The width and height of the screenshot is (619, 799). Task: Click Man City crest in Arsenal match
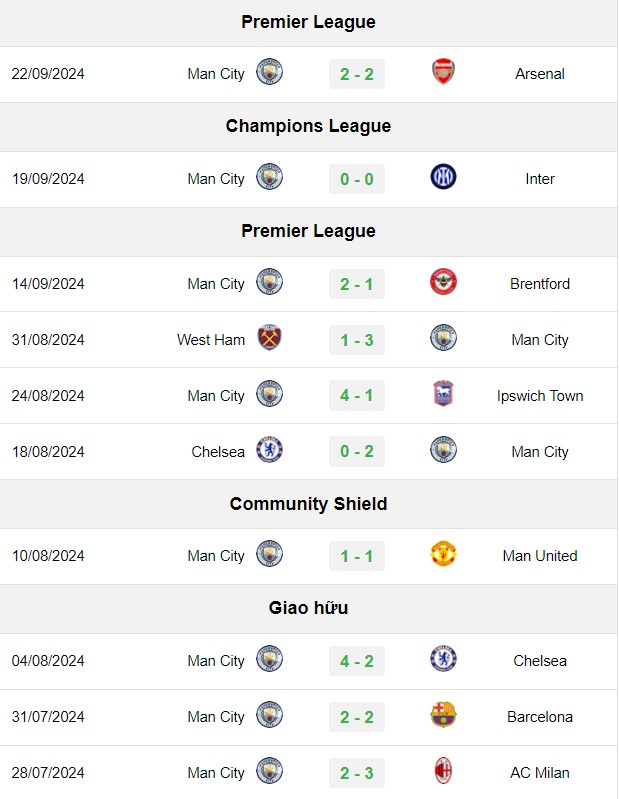coord(270,72)
